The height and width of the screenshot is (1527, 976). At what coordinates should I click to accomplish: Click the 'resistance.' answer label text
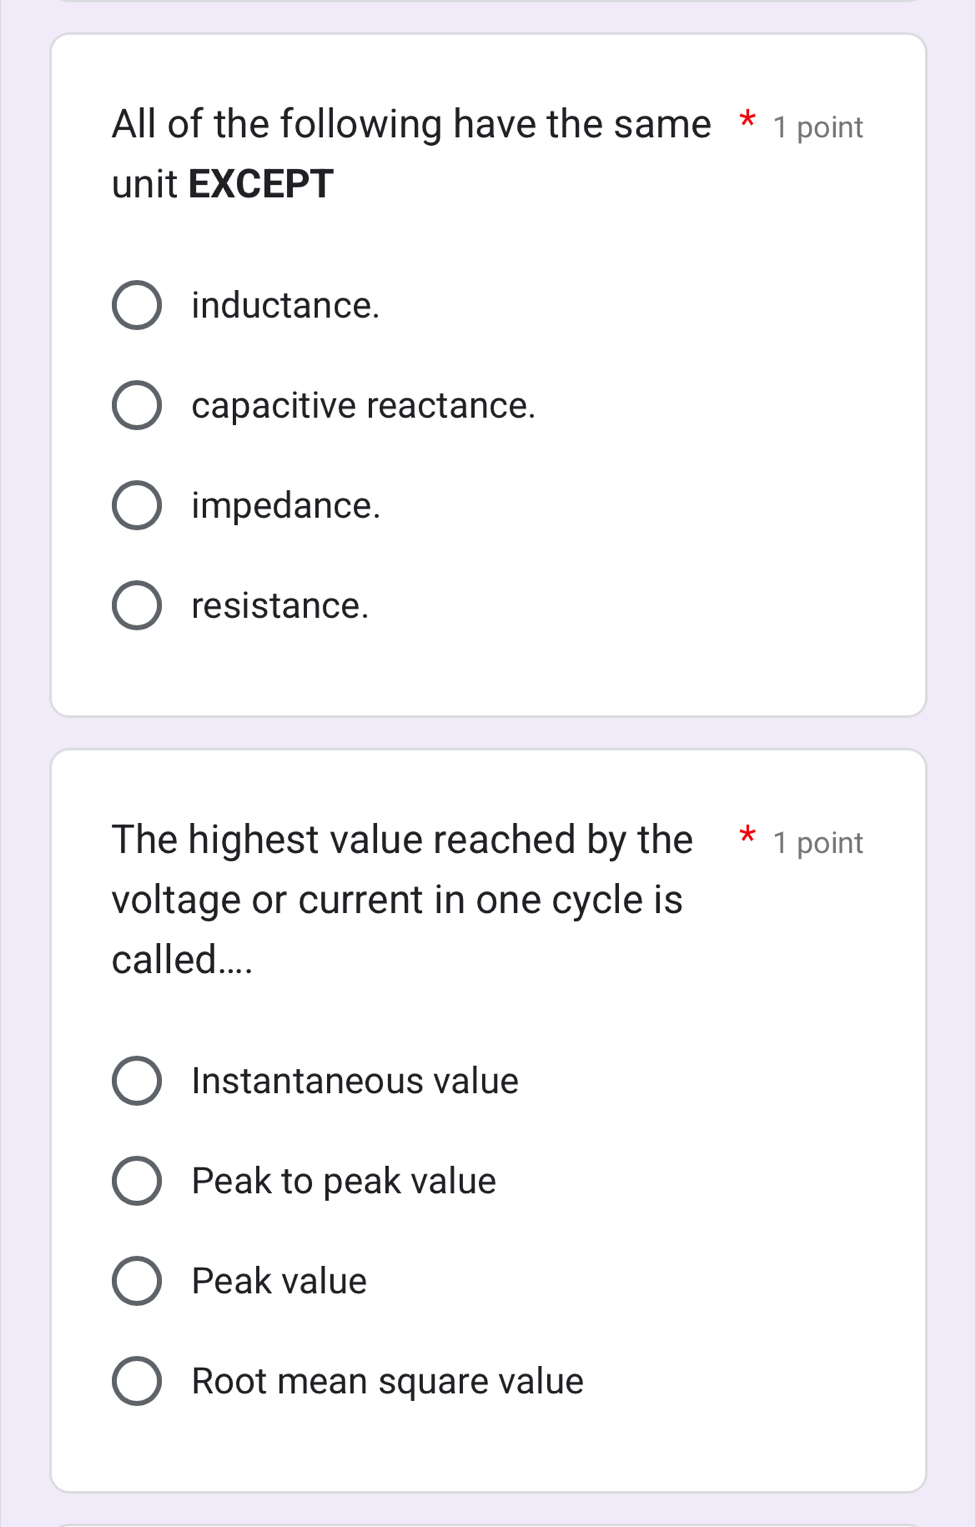click(280, 606)
